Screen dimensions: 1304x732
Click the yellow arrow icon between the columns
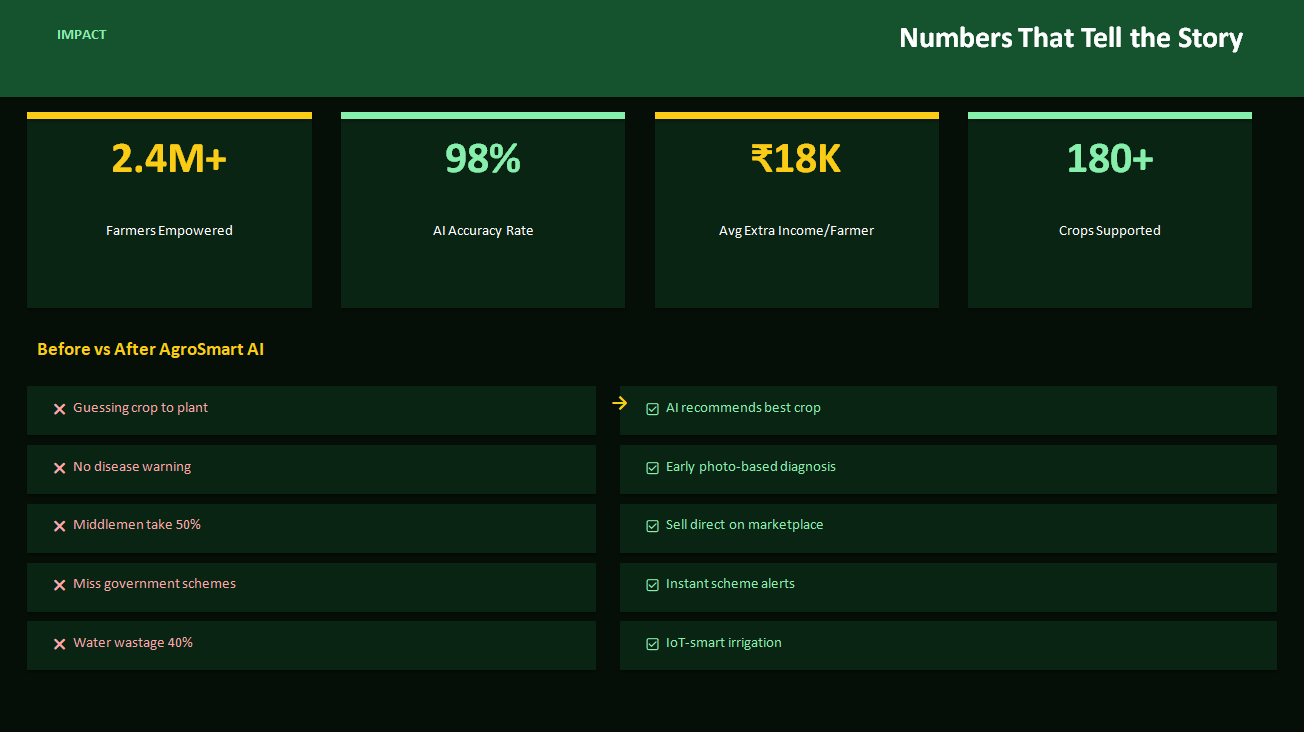pos(620,403)
